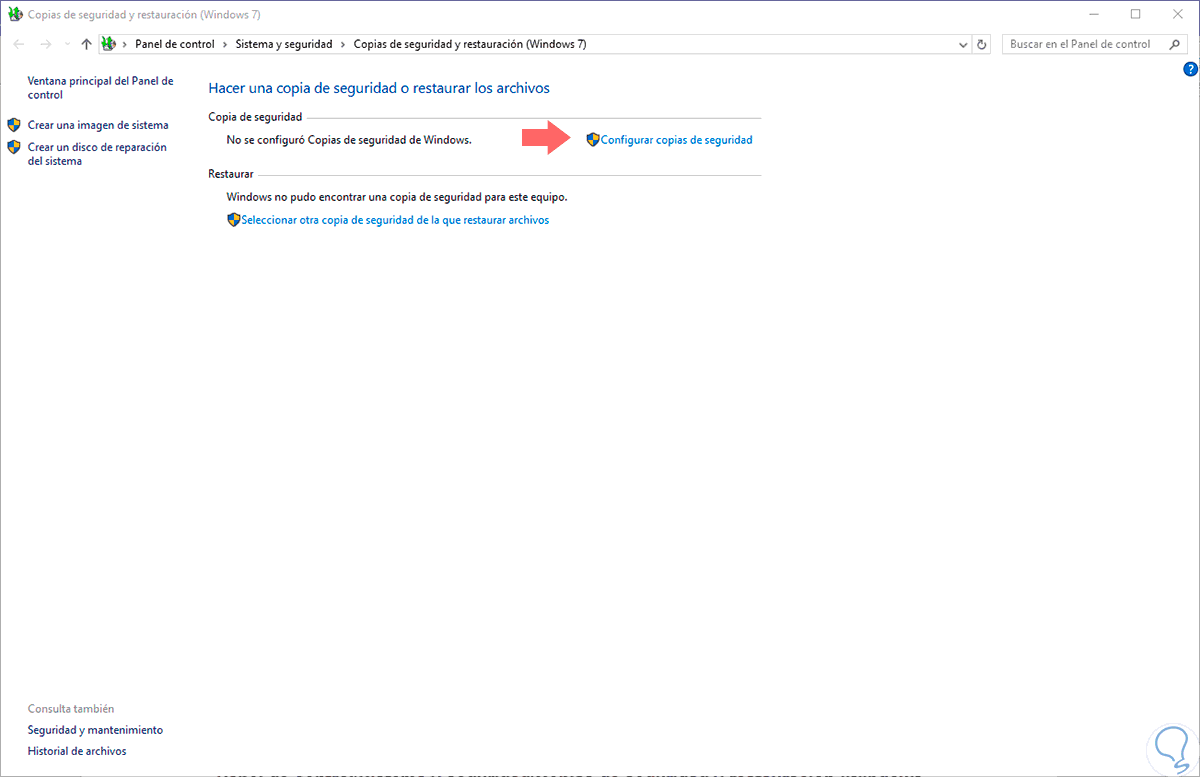The width and height of the screenshot is (1200, 777).
Task: Click 'Configurar copias de seguridad' link
Action: [x=676, y=140]
